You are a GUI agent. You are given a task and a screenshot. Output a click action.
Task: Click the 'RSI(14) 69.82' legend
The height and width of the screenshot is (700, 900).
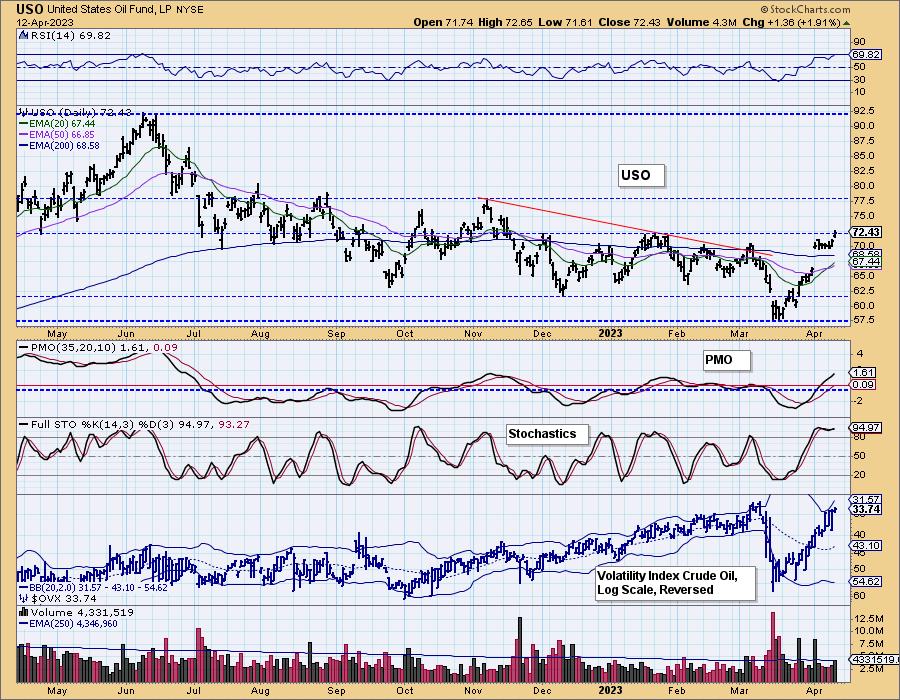70,36
